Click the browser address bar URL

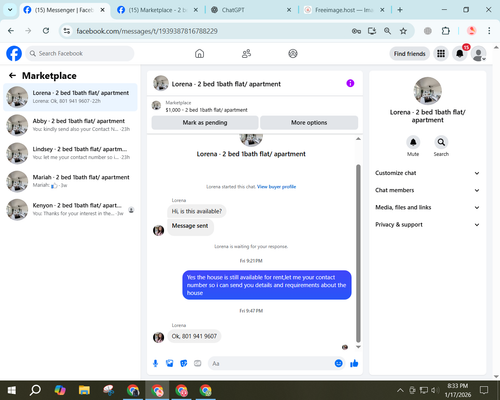147,31
